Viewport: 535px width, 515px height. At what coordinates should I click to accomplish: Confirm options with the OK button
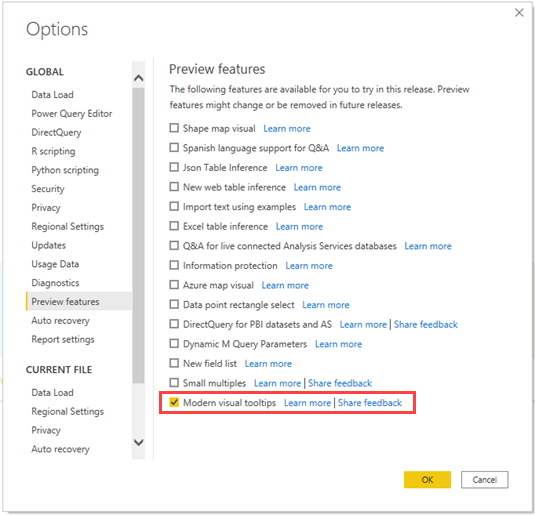point(427,480)
